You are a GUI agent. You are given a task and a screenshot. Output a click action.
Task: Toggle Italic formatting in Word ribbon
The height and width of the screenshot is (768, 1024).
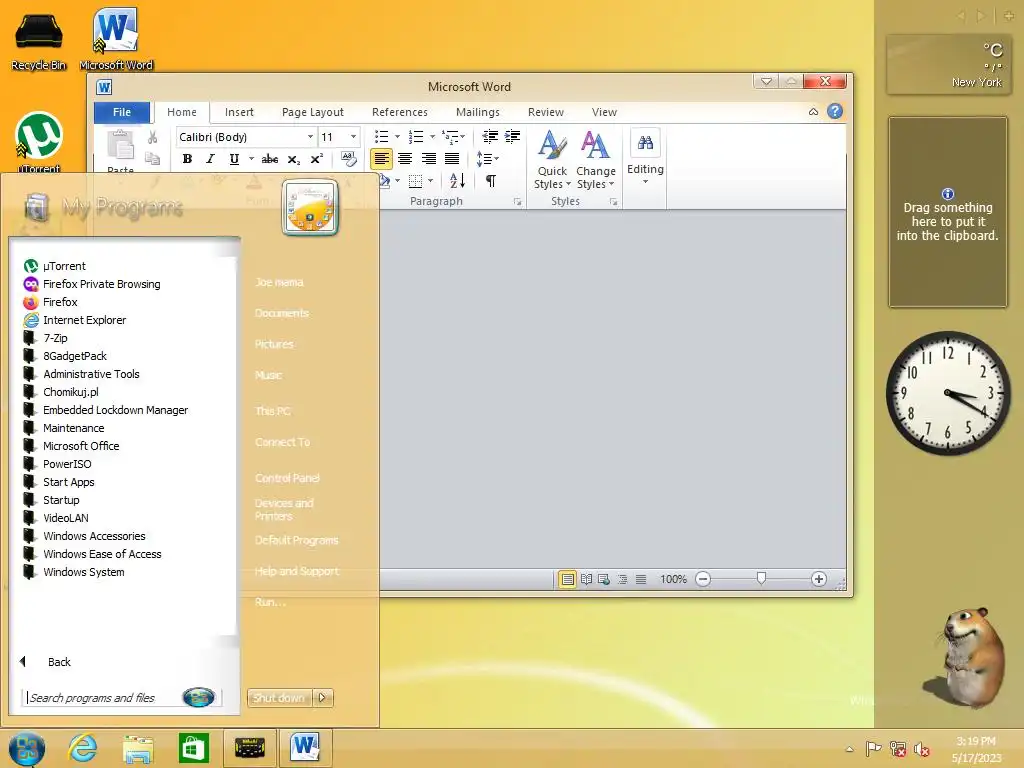pyautogui.click(x=210, y=159)
